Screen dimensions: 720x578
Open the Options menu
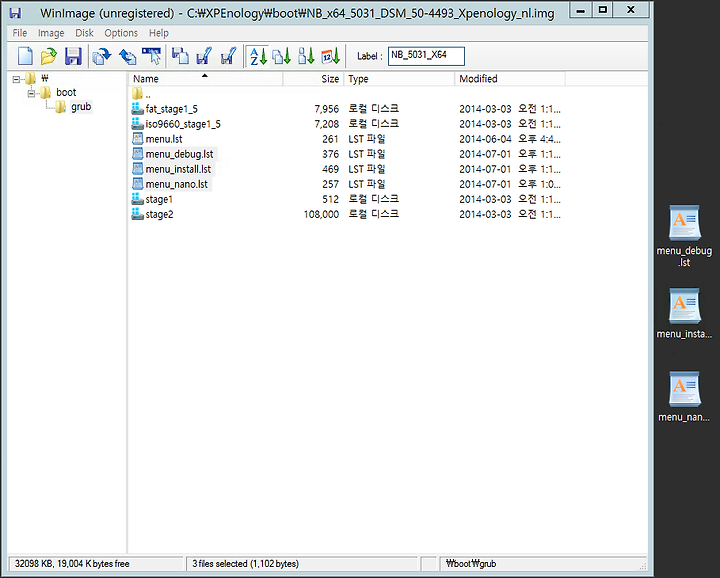[x=121, y=33]
